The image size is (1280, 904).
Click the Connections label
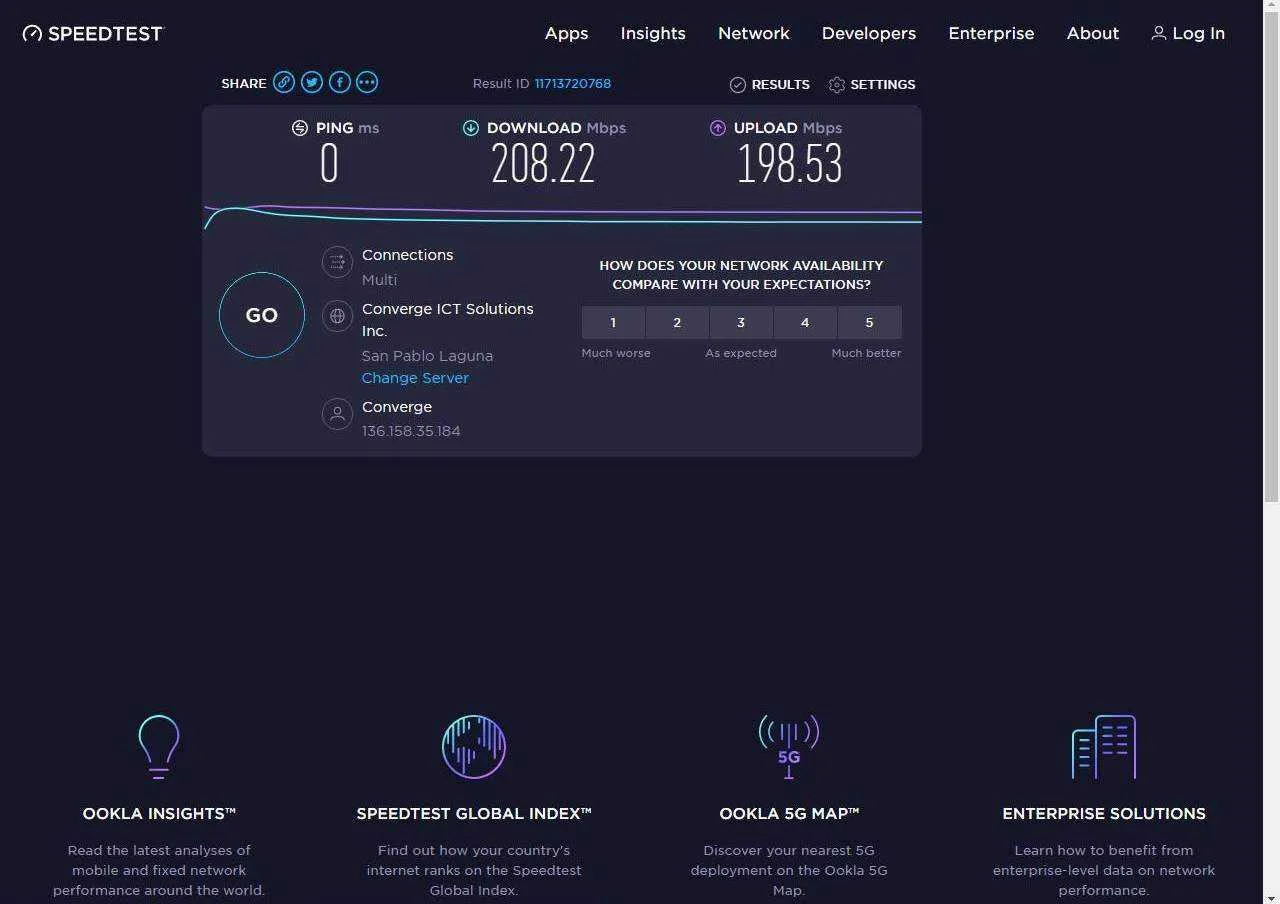point(407,255)
